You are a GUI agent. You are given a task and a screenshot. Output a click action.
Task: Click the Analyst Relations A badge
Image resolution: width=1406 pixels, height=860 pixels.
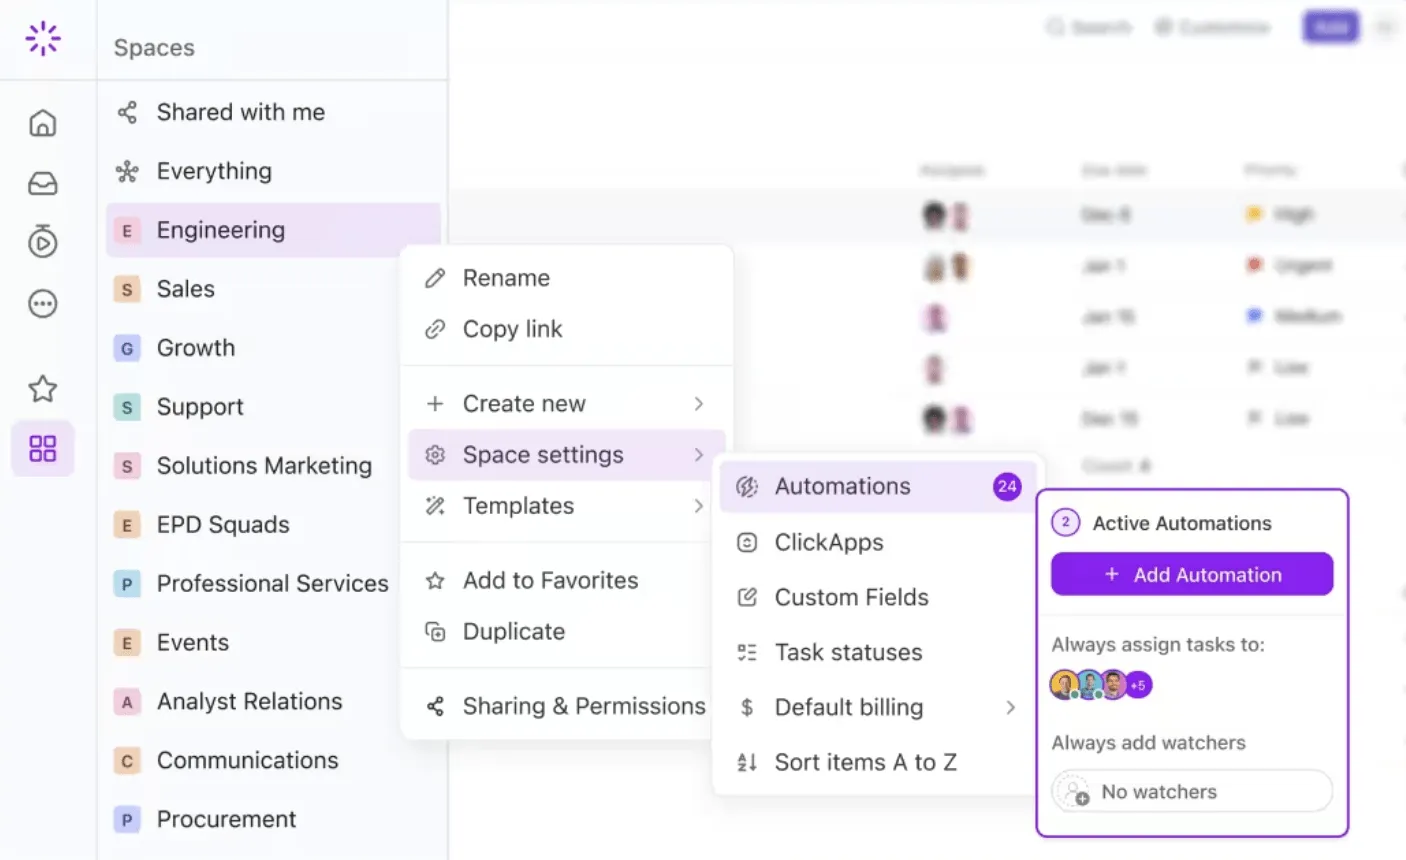pos(127,702)
